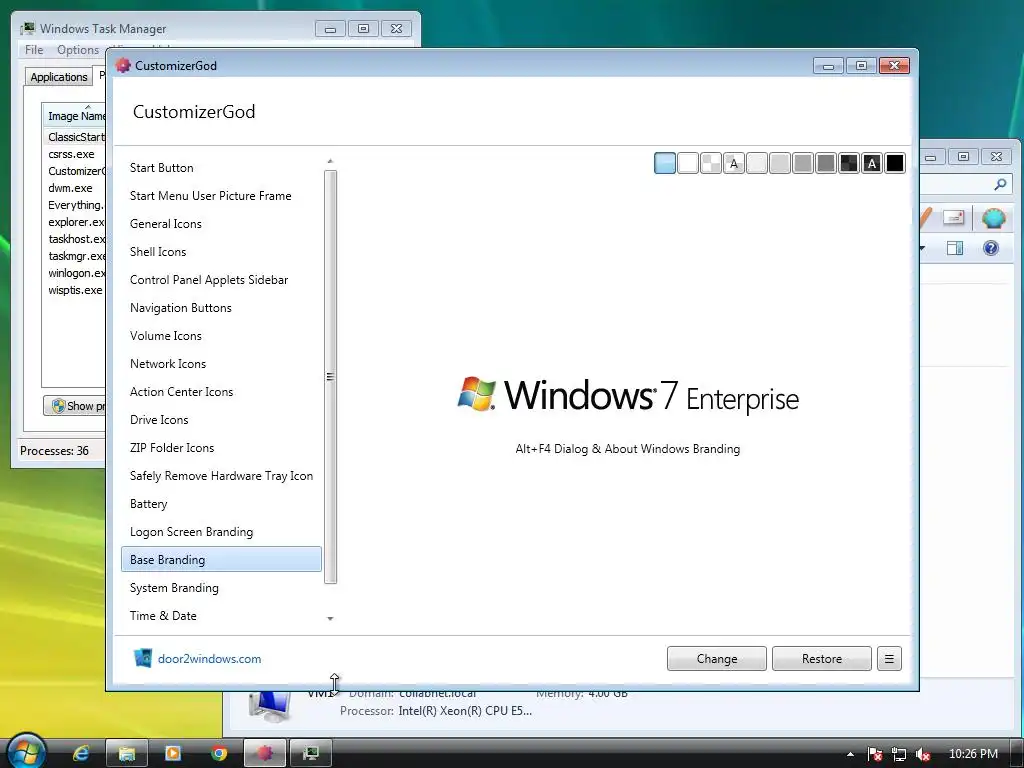Click the search magnifier in background window

pyautogui.click(x=1000, y=185)
